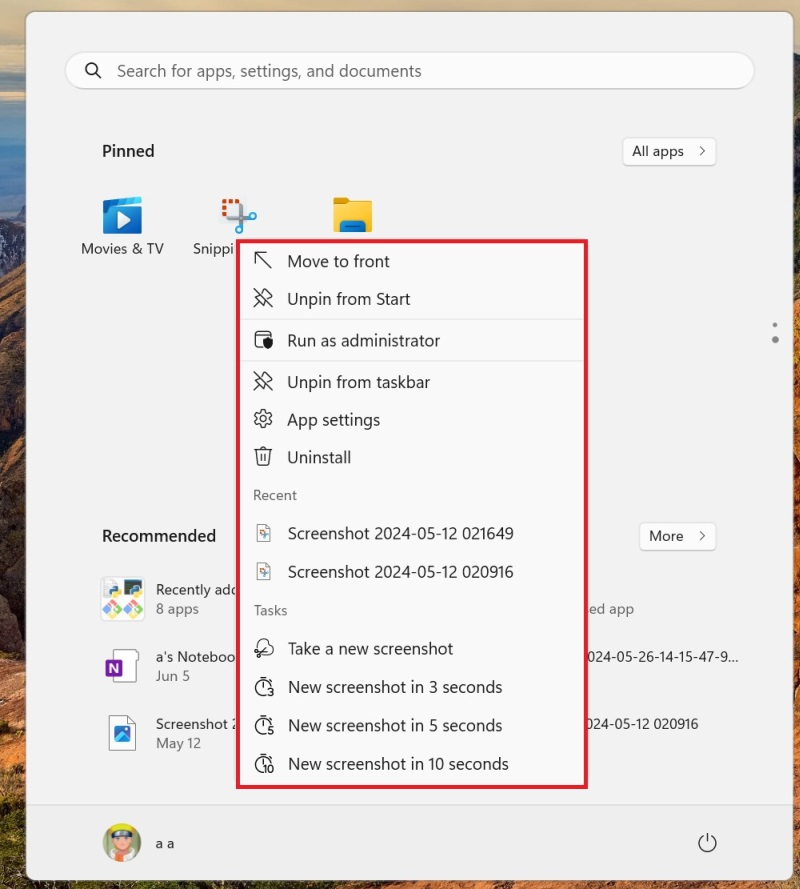Select Run as administrator

363,341
